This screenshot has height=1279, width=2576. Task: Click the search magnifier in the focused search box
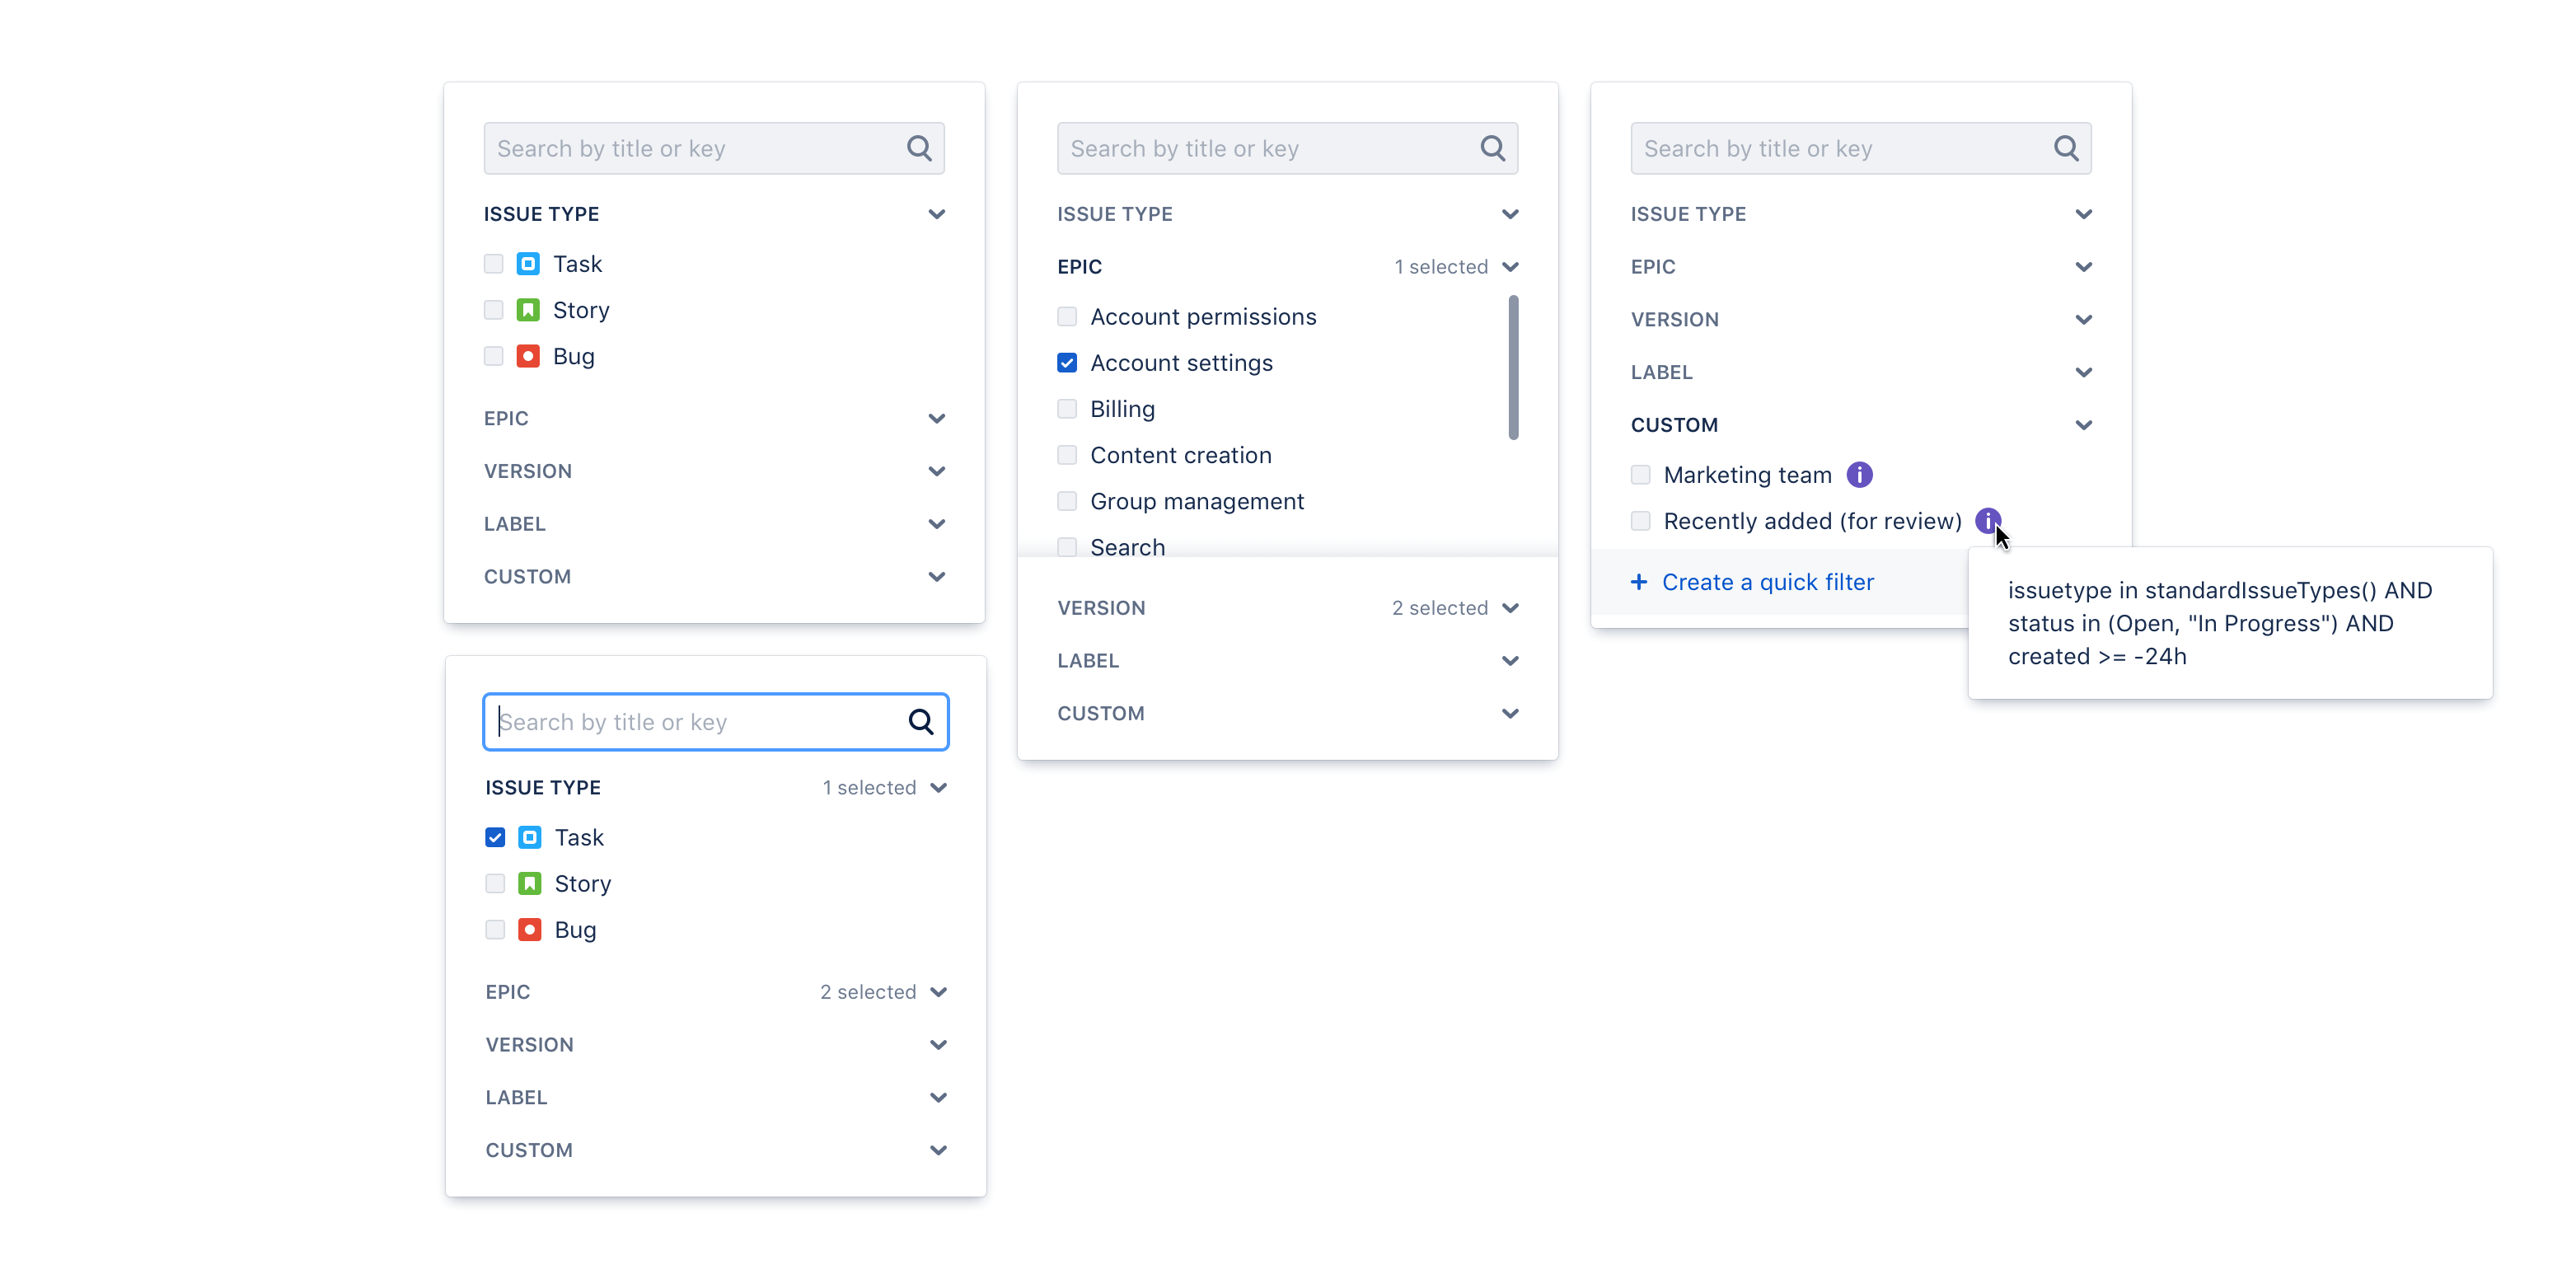tap(920, 721)
